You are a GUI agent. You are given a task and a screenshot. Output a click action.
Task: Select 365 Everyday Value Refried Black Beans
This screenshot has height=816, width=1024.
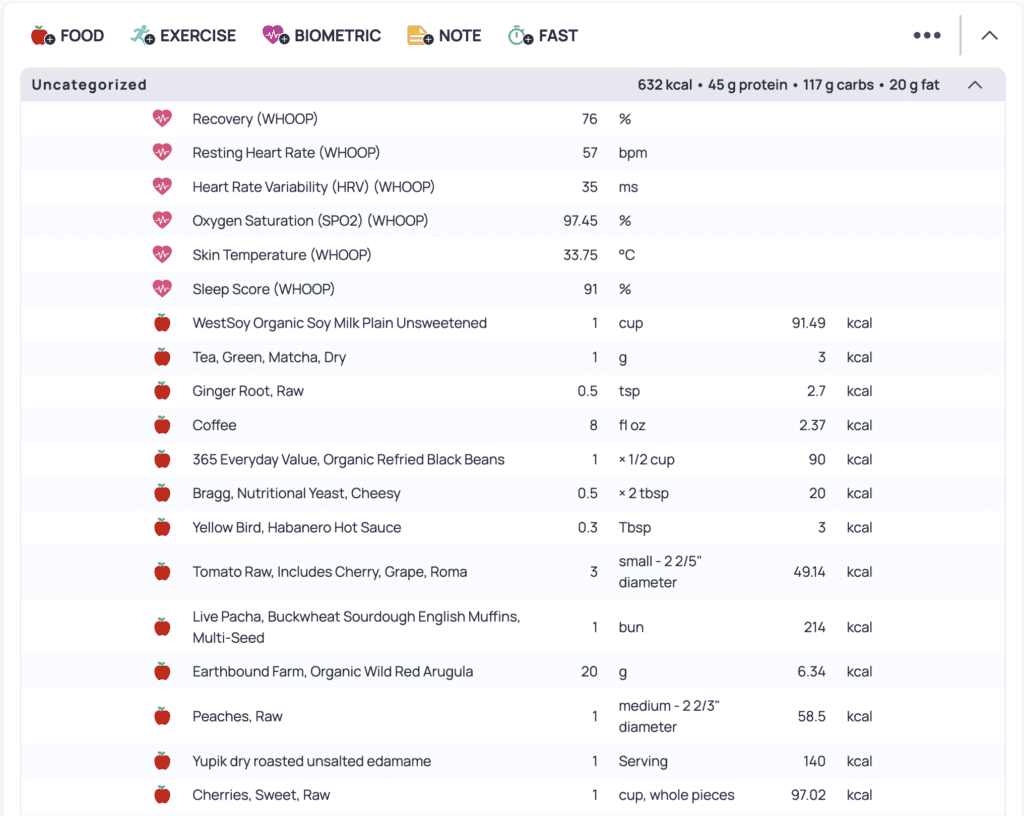click(x=348, y=459)
